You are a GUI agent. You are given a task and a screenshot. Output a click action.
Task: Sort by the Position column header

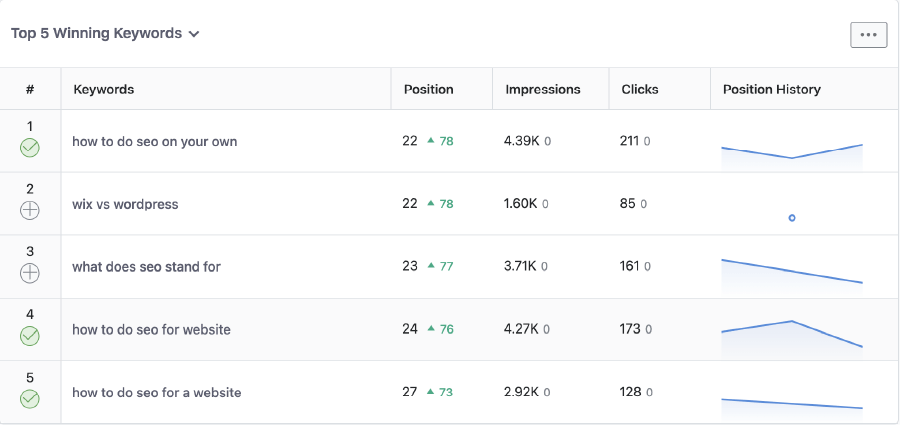(428, 89)
